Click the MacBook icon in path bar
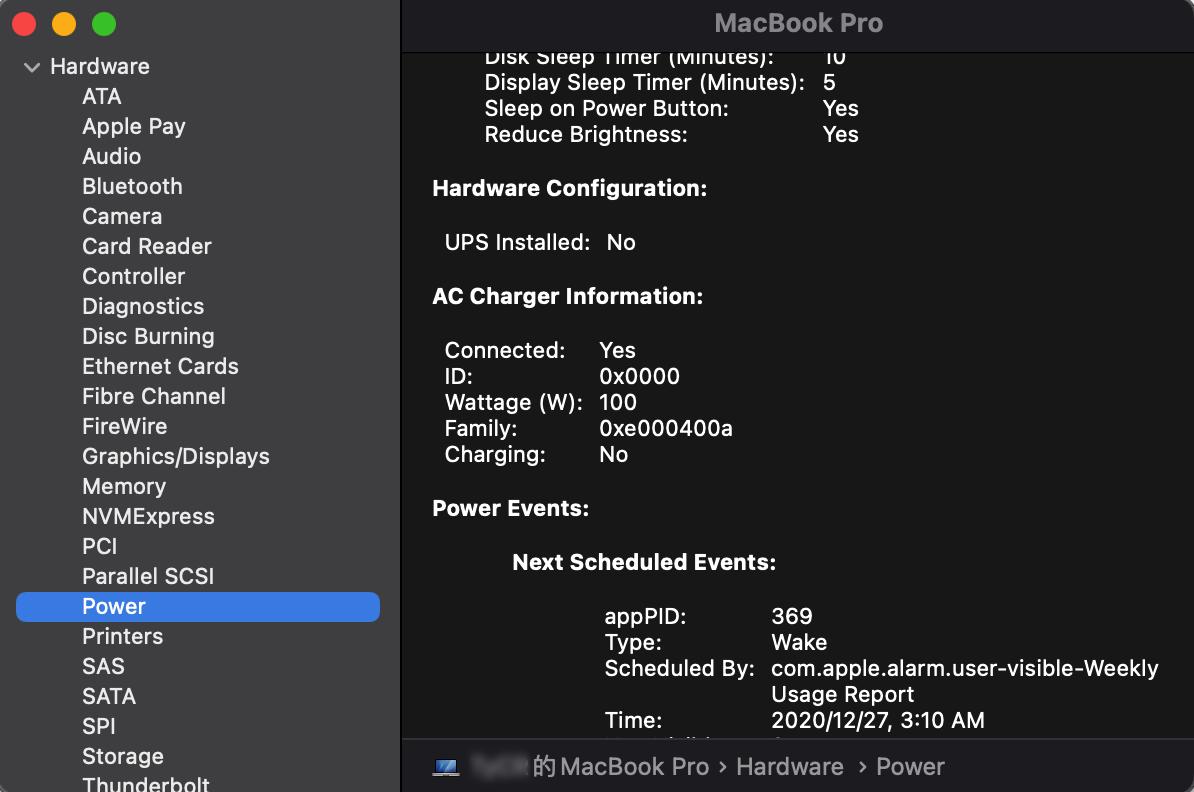Image resolution: width=1194 pixels, height=792 pixels. point(446,767)
